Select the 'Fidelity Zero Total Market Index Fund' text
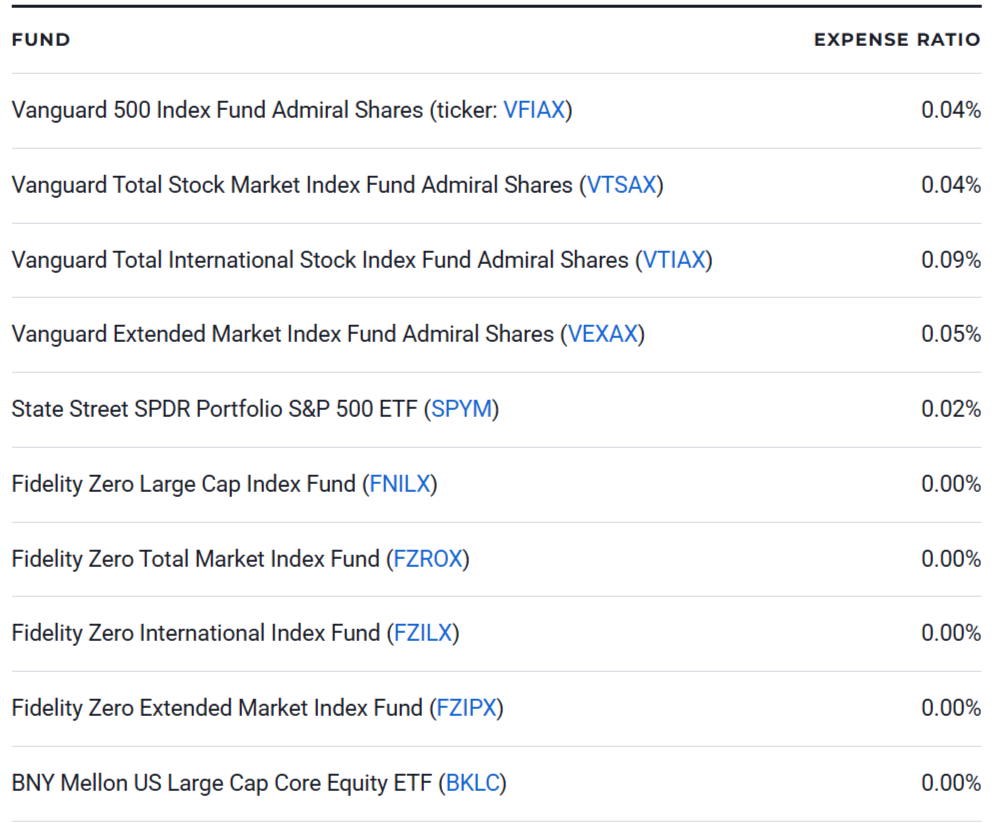 tap(196, 559)
